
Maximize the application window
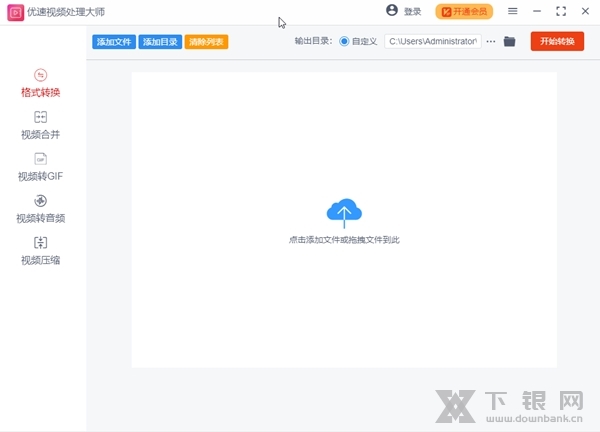(561, 11)
